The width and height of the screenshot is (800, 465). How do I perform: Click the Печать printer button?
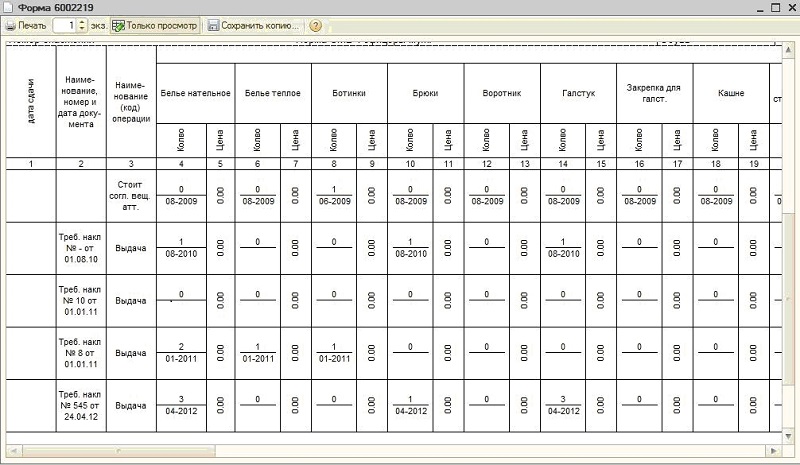[x=26, y=25]
